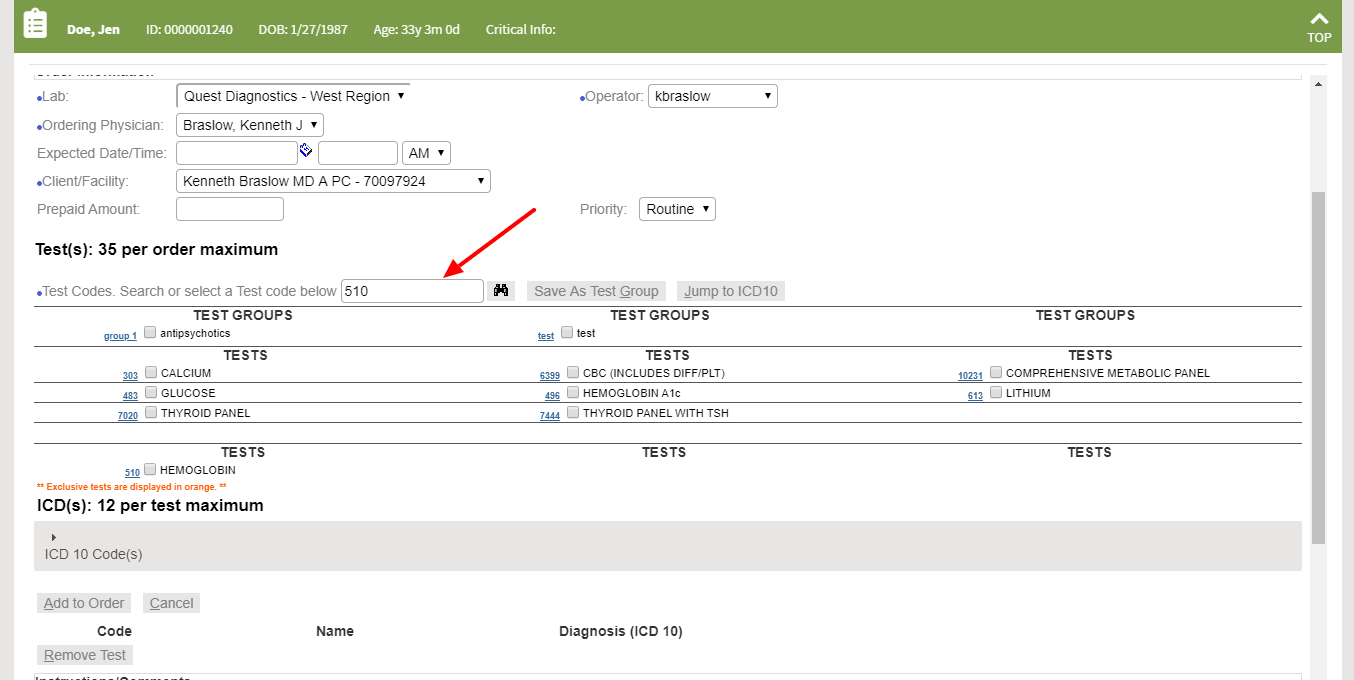
Task: Open the 'test' group link
Action: [x=546, y=336]
